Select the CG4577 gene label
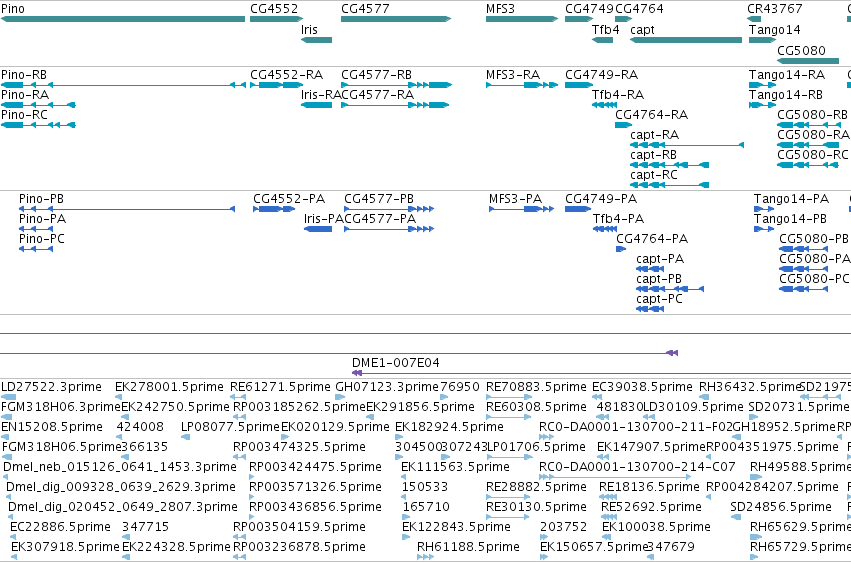 tap(365, 9)
